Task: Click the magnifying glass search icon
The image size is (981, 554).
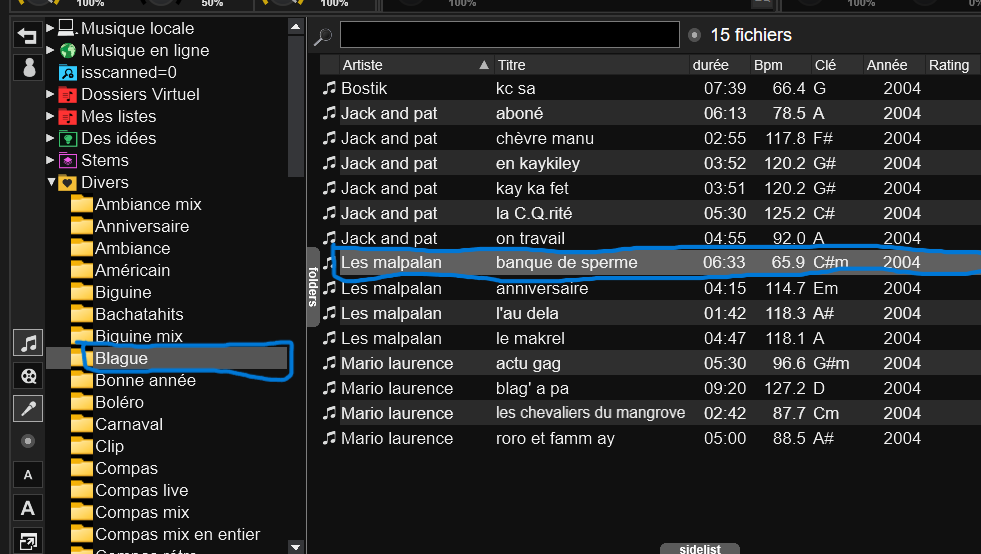Action: point(323,37)
